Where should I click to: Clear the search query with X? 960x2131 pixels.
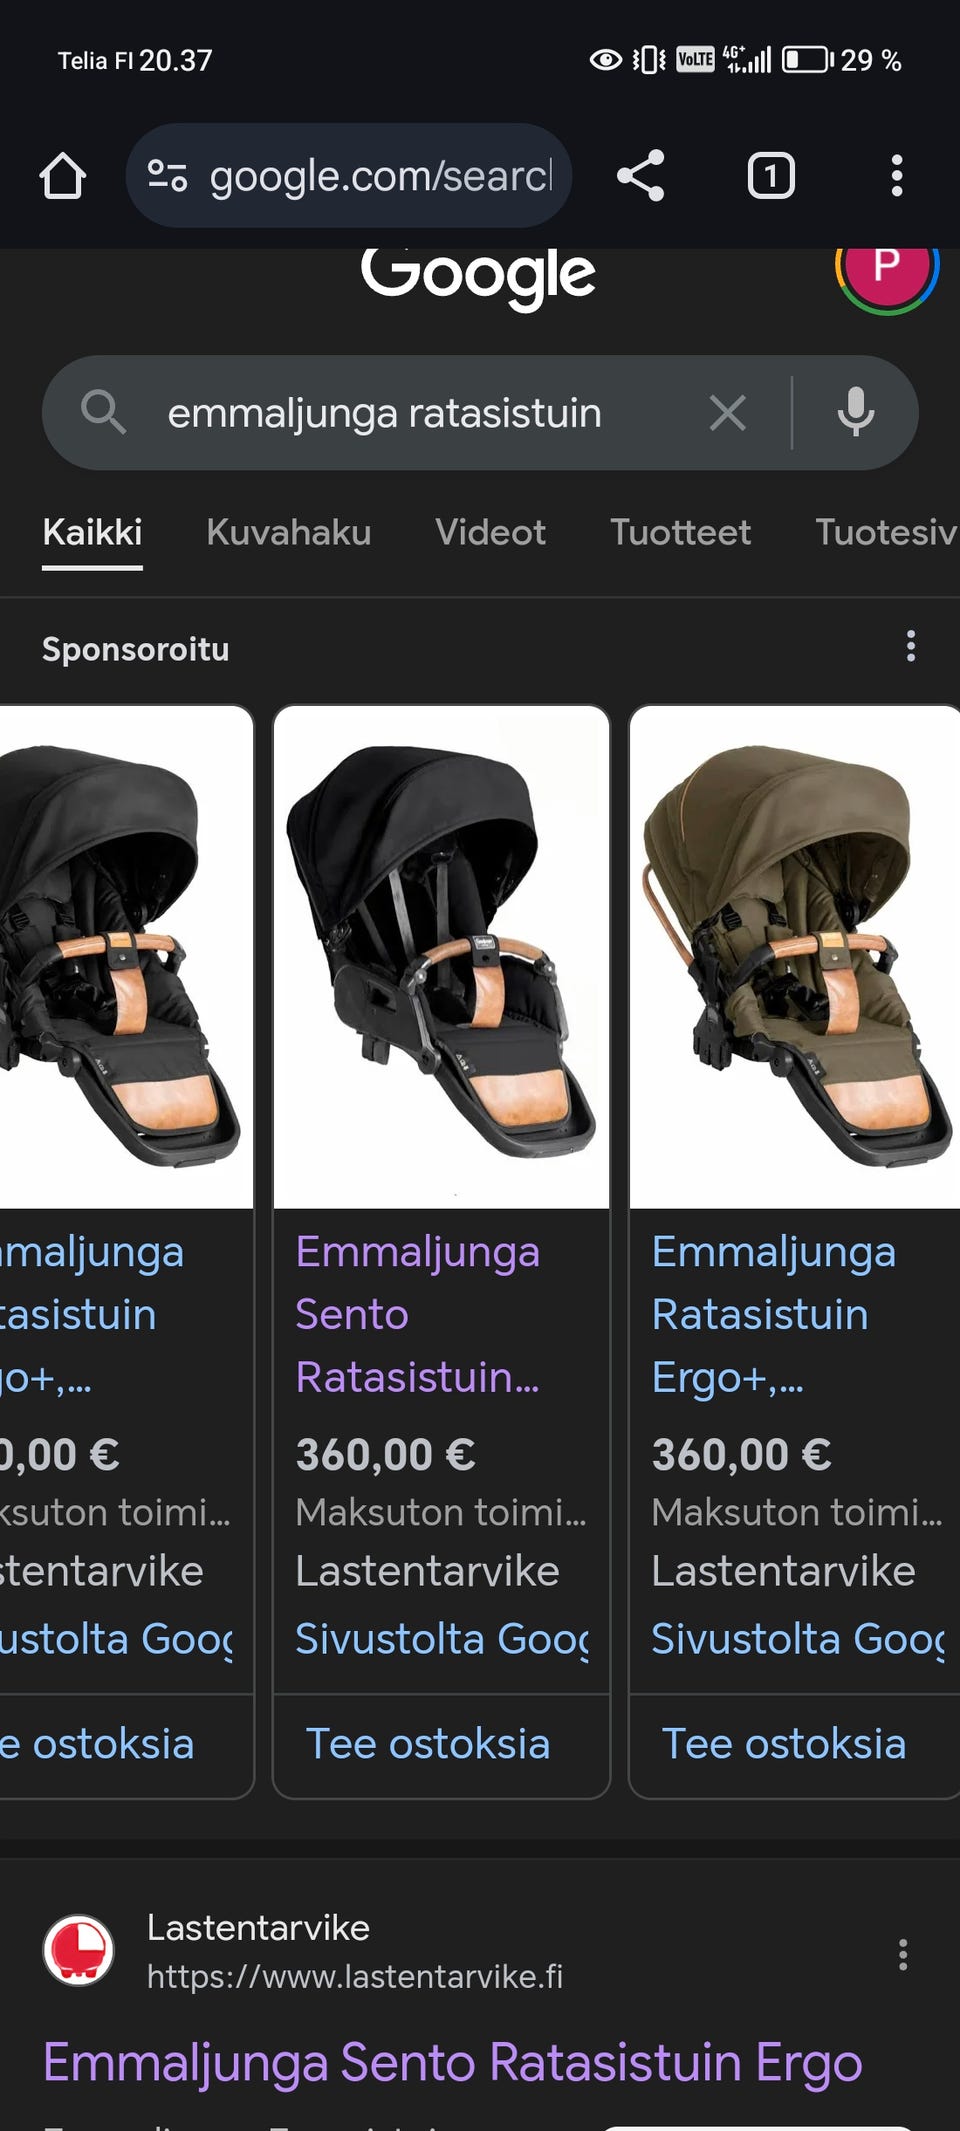pos(727,412)
